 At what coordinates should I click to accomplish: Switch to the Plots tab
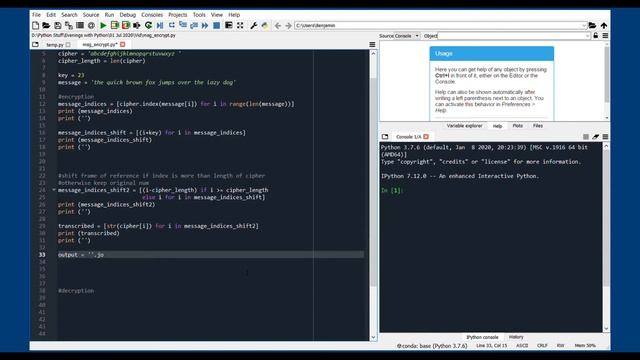(x=518, y=126)
